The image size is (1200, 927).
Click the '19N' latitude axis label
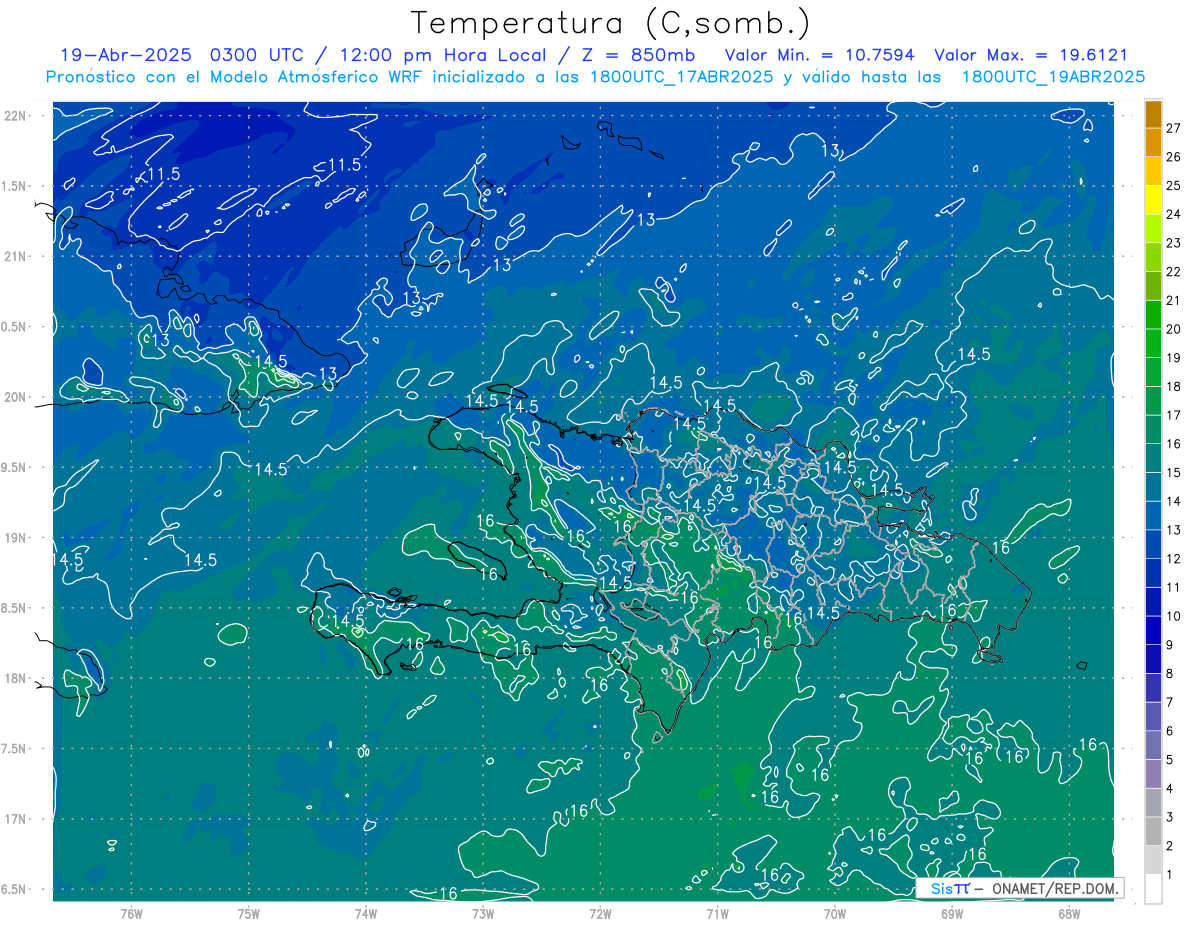(15, 538)
